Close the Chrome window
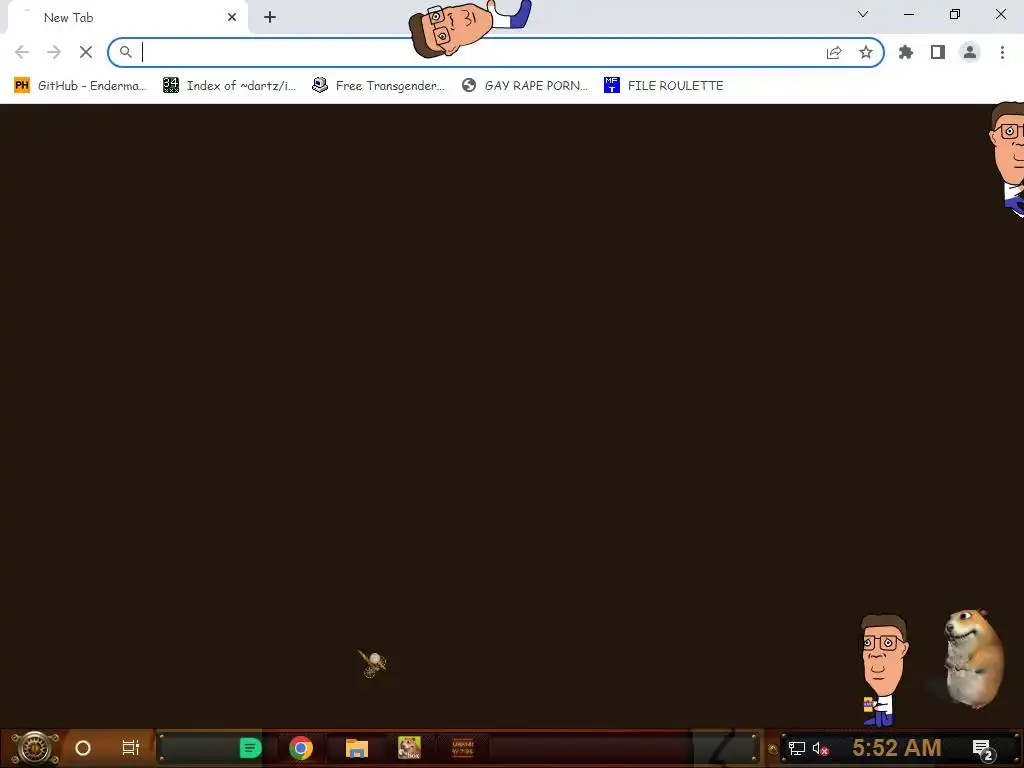Viewport: 1024px width, 768px height. (x=1000, y=14)
